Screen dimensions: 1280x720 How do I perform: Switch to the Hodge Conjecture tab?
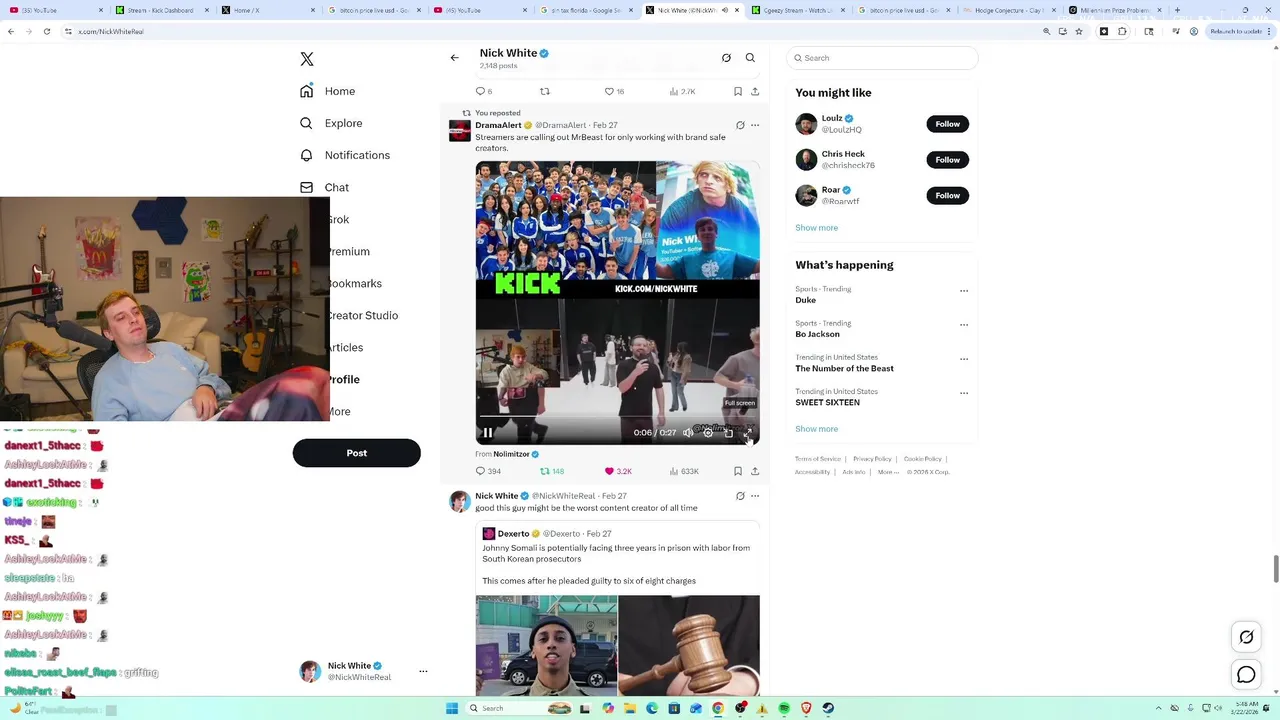coord(1007,10)
